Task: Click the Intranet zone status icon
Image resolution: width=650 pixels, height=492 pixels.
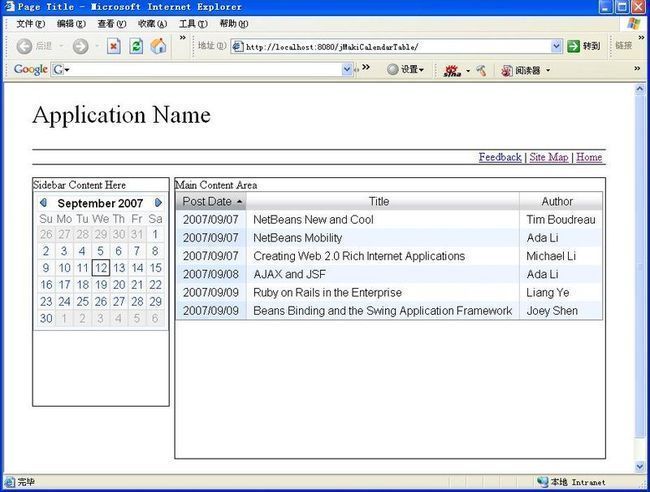Action: (542, 482)
